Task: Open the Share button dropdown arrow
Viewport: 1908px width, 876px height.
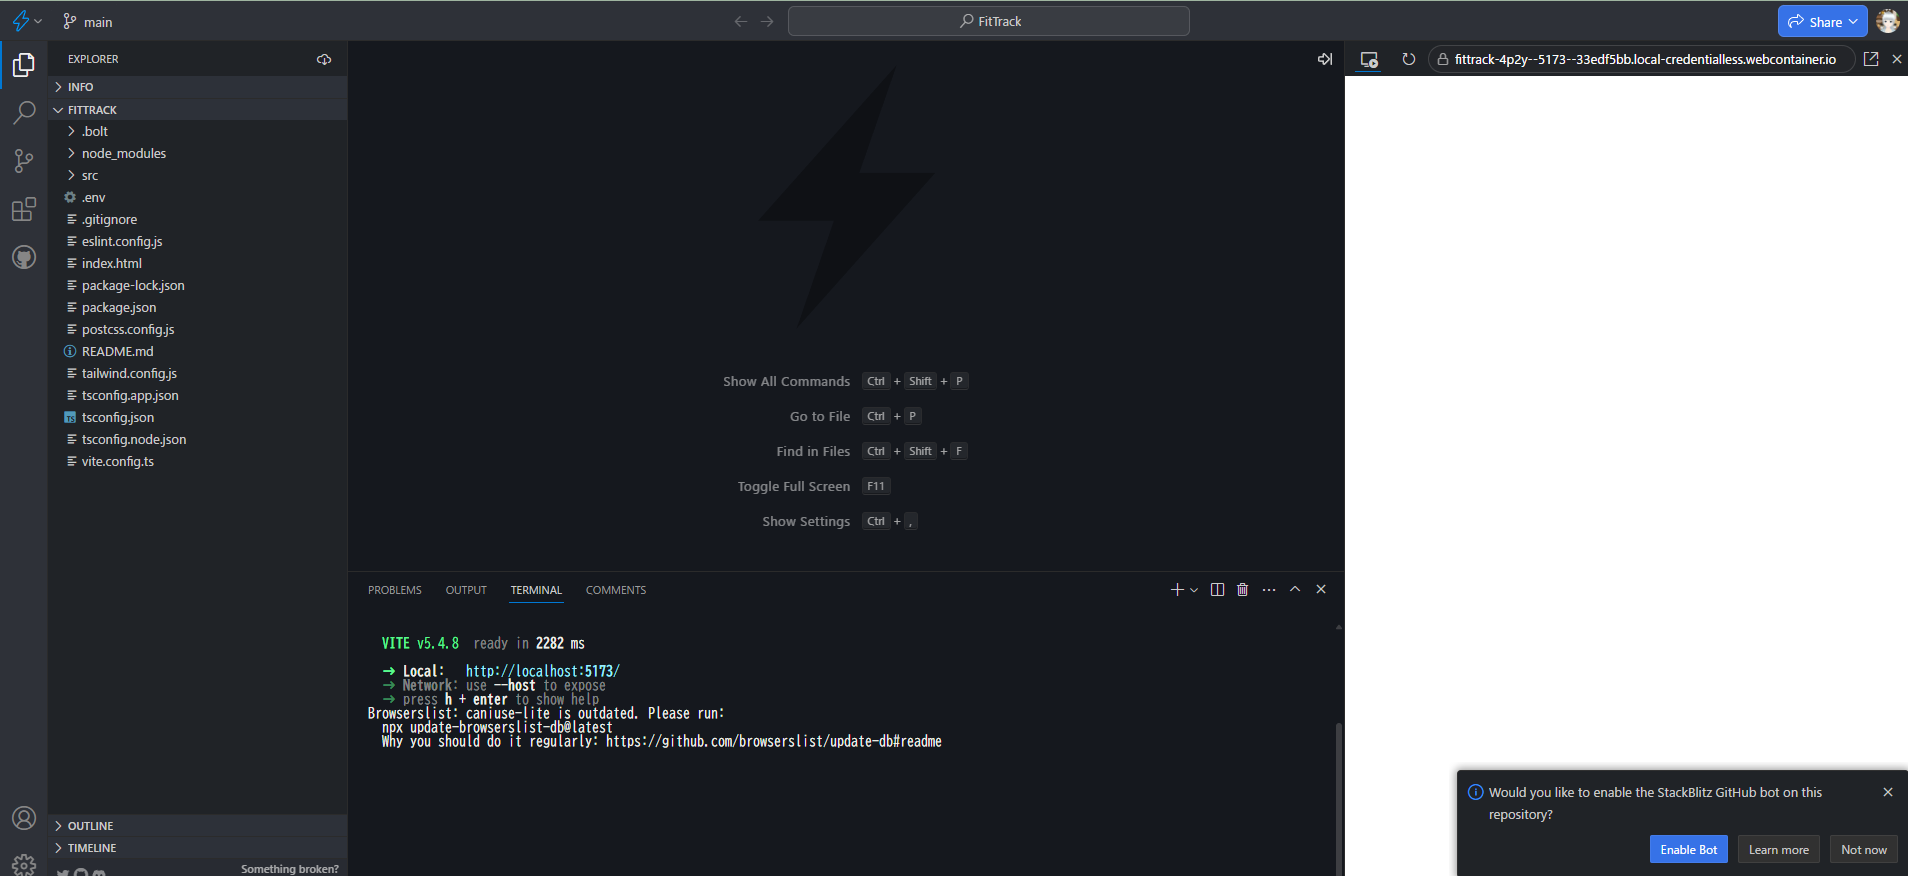Action: (1853, 21)
